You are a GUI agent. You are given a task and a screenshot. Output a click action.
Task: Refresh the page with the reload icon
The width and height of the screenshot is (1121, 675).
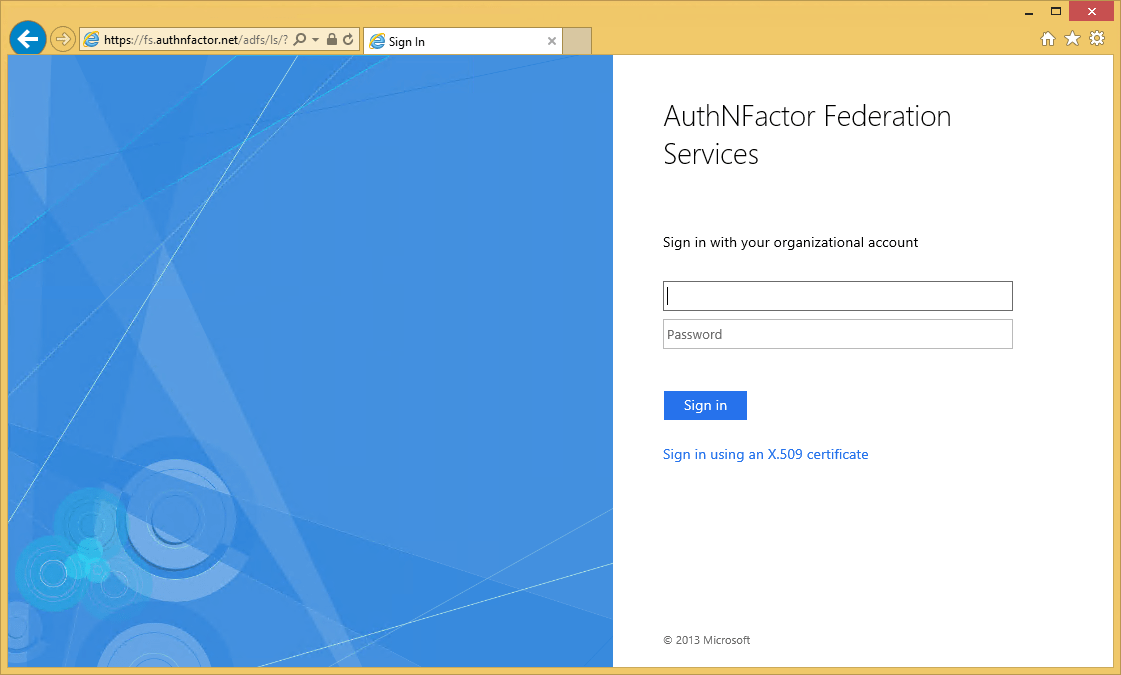click(x=348, y=39)
